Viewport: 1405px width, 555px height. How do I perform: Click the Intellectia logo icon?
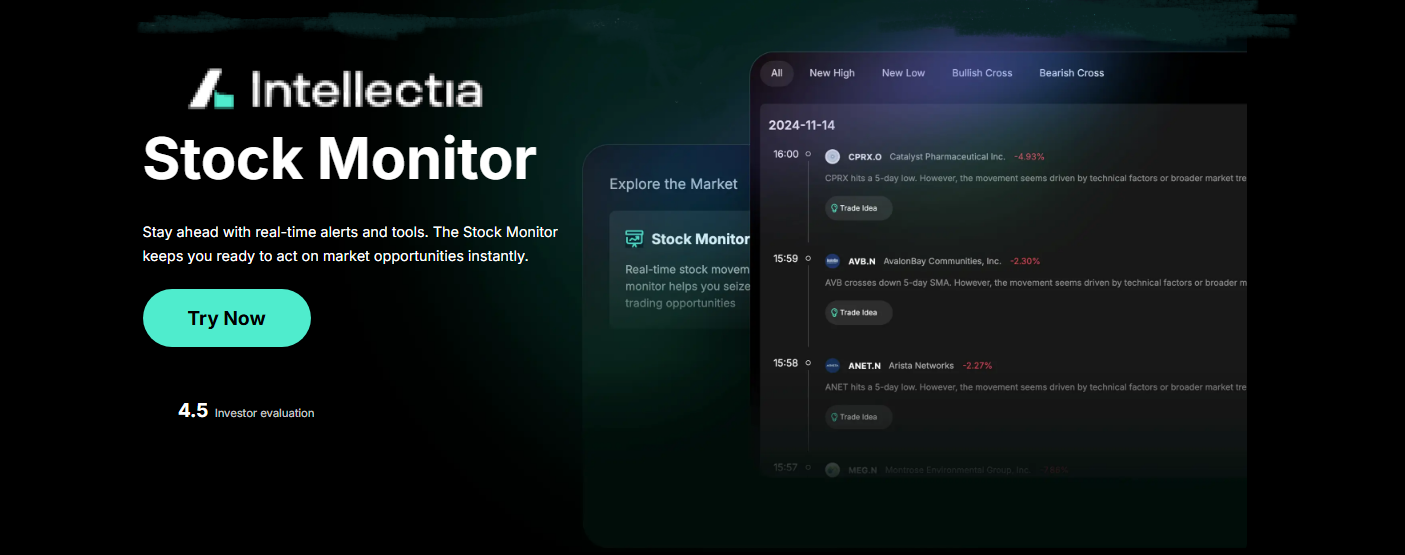click(212, 89)
